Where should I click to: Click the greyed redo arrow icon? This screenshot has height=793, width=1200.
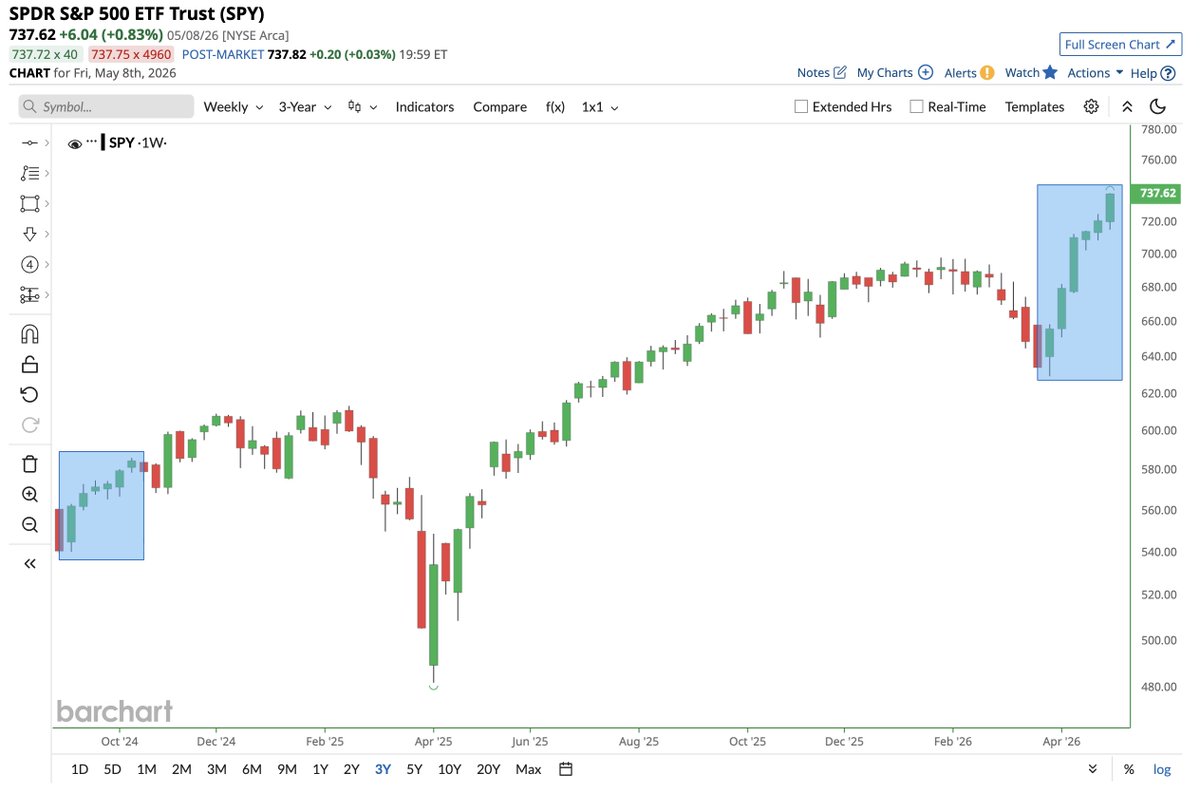[29, 425]
